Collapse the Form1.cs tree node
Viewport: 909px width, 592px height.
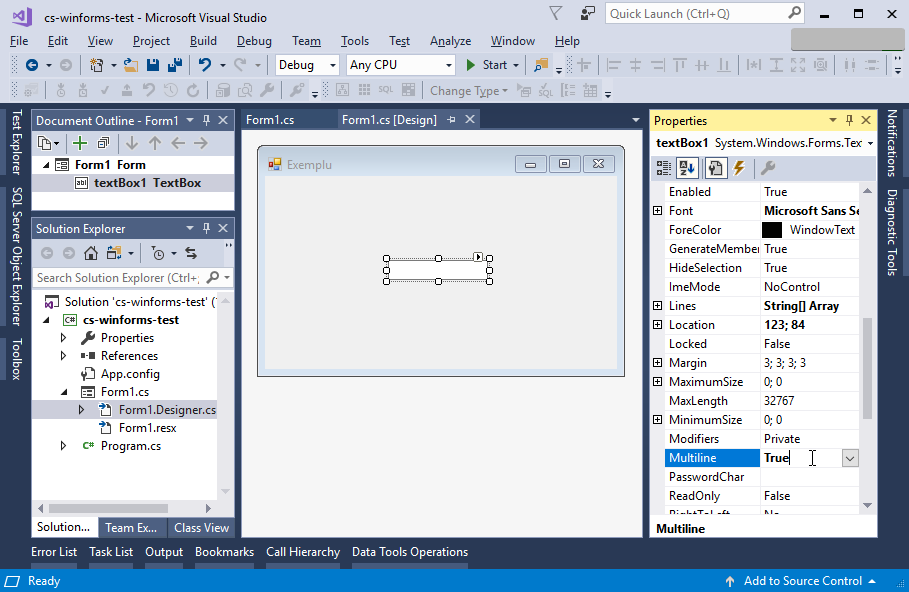64,392
